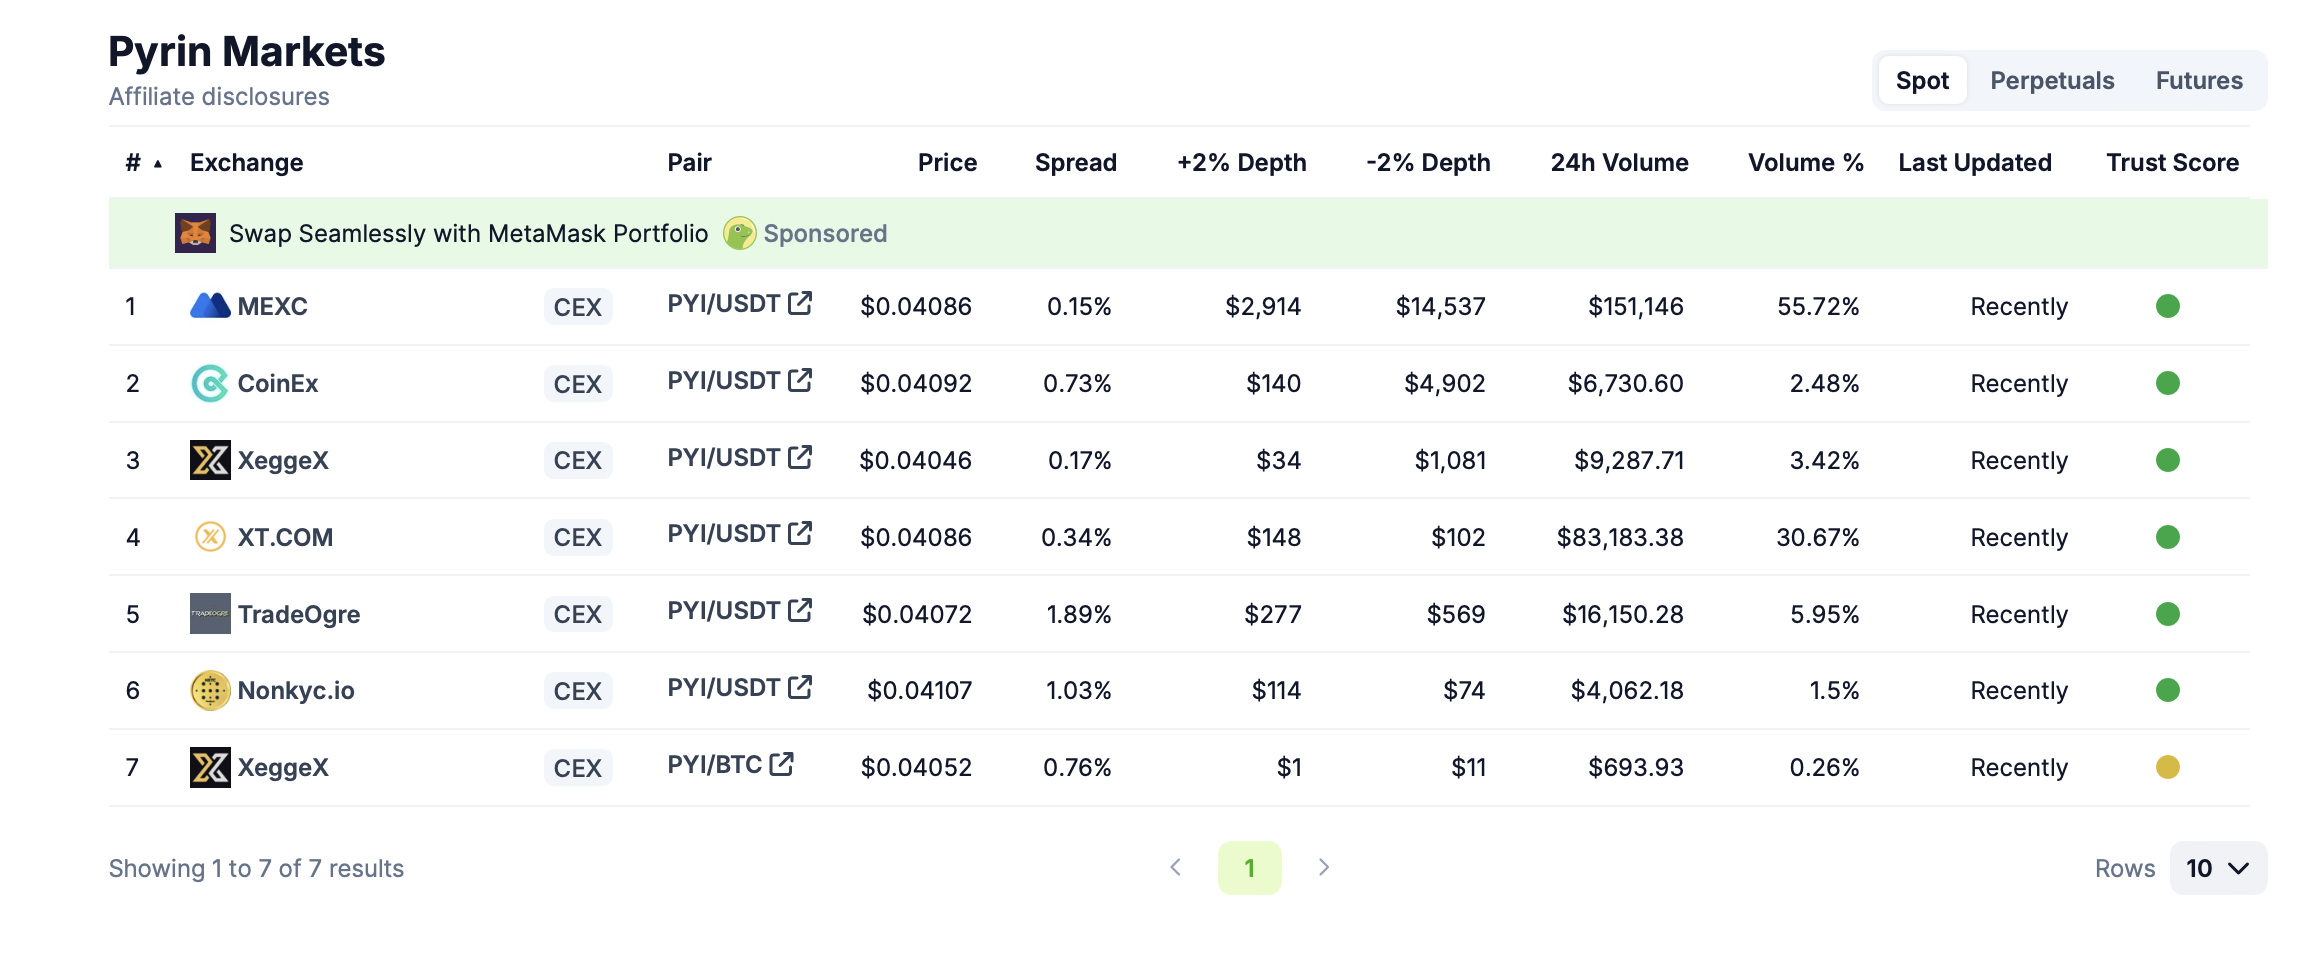Select the Spot markets tab
Image resolution: width=2324 pixels, height=956 pixels.
click(1921, 80)
